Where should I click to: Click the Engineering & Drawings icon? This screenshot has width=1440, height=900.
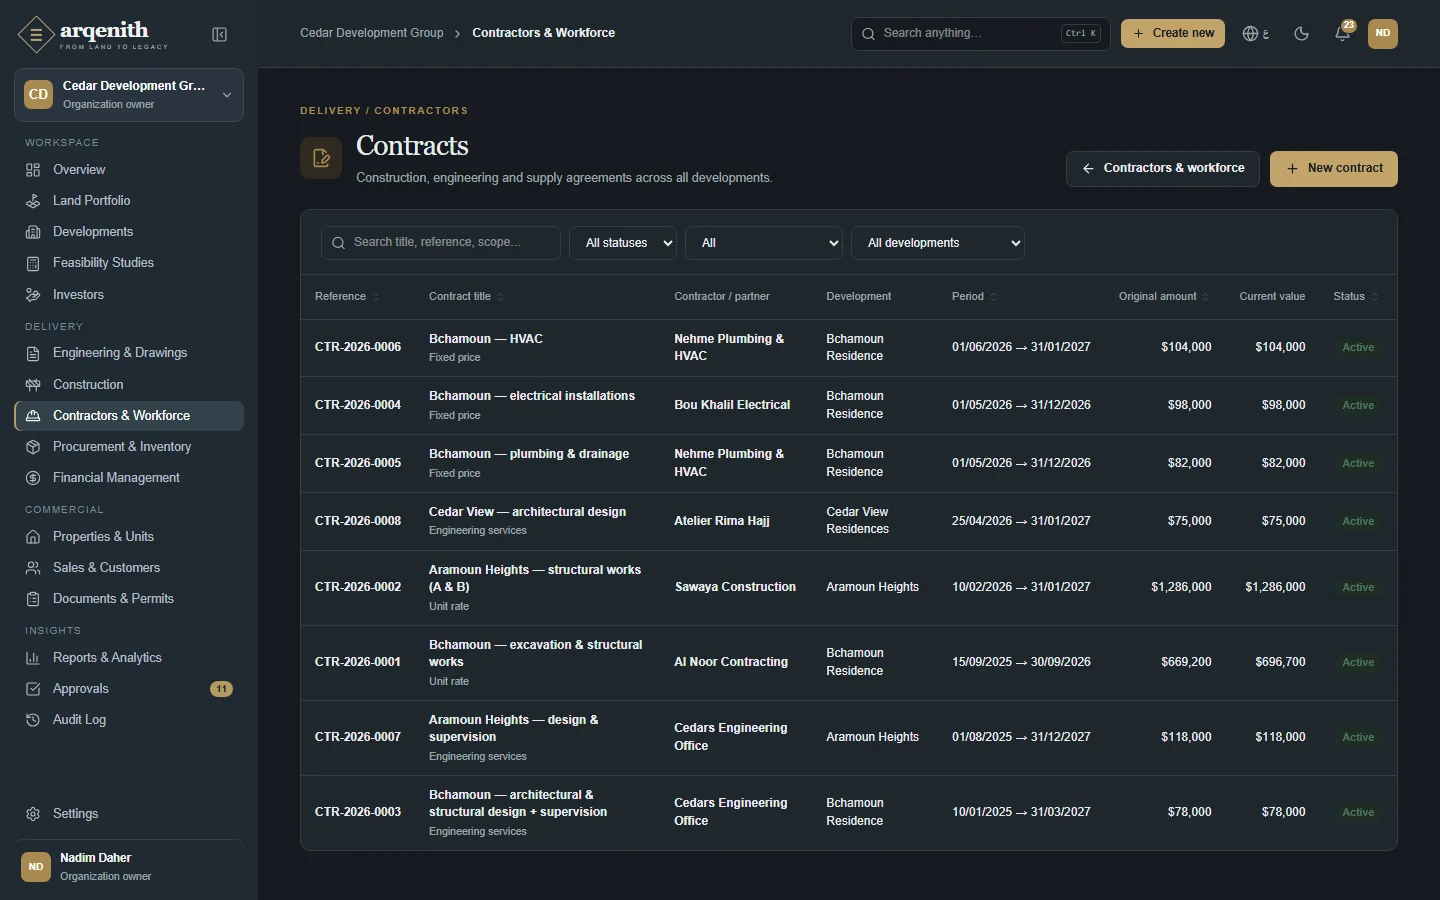(33, 353)
